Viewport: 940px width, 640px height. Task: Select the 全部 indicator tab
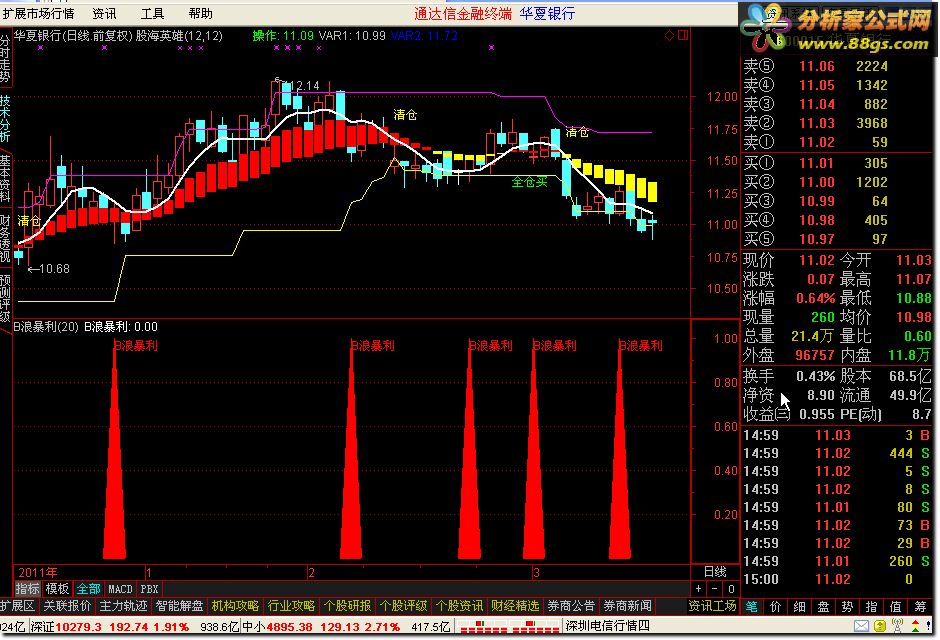(88, 589)
